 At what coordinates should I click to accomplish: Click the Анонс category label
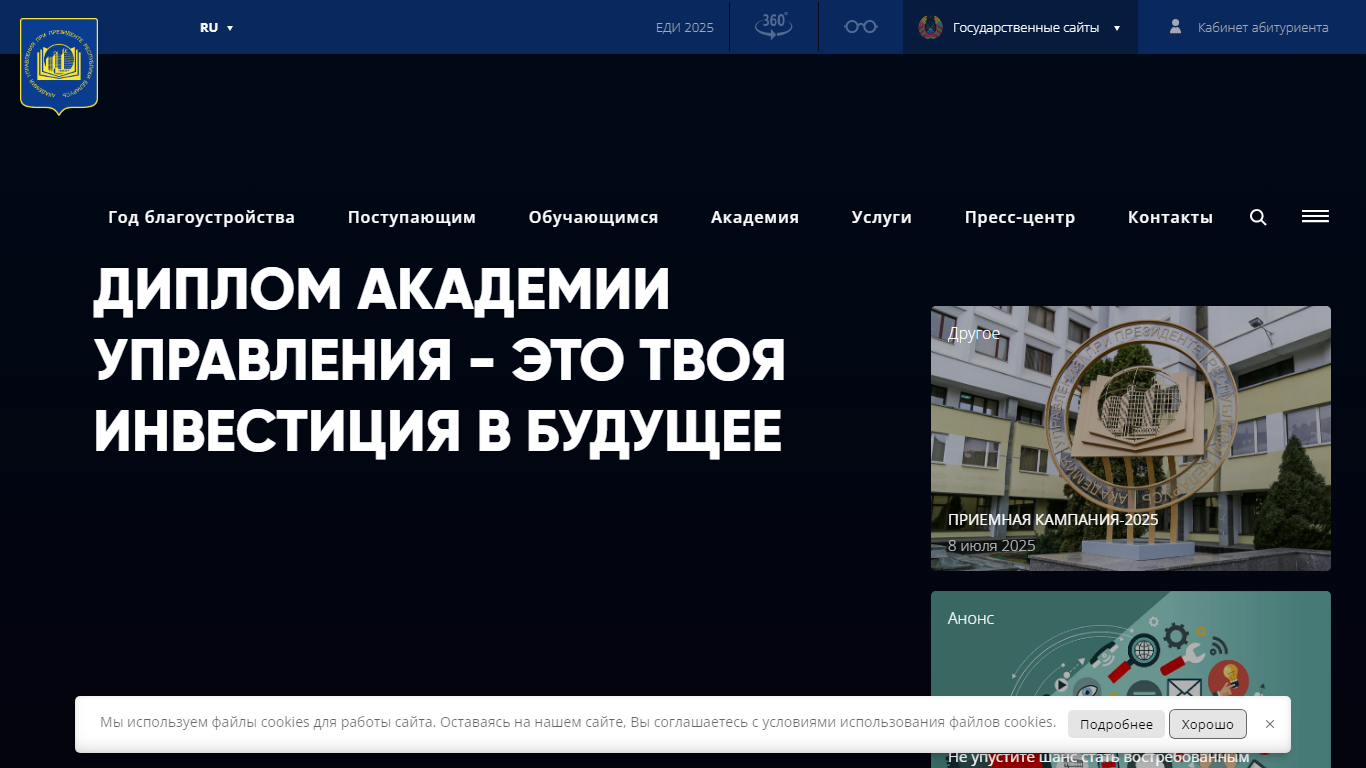tap(971, 619)
